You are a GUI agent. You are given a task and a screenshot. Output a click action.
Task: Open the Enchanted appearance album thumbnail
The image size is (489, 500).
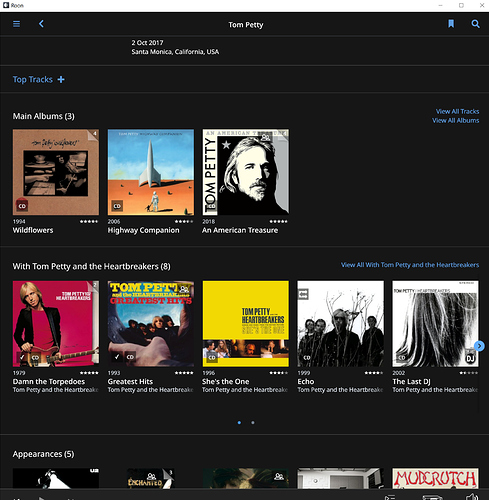pos(151,479)
